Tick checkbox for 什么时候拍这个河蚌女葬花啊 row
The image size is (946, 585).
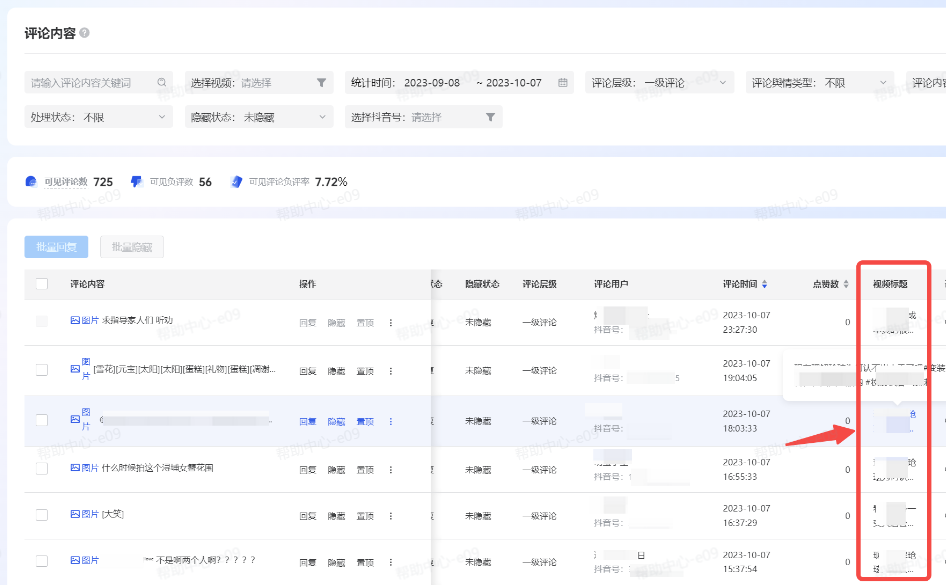tap(42, 468)
